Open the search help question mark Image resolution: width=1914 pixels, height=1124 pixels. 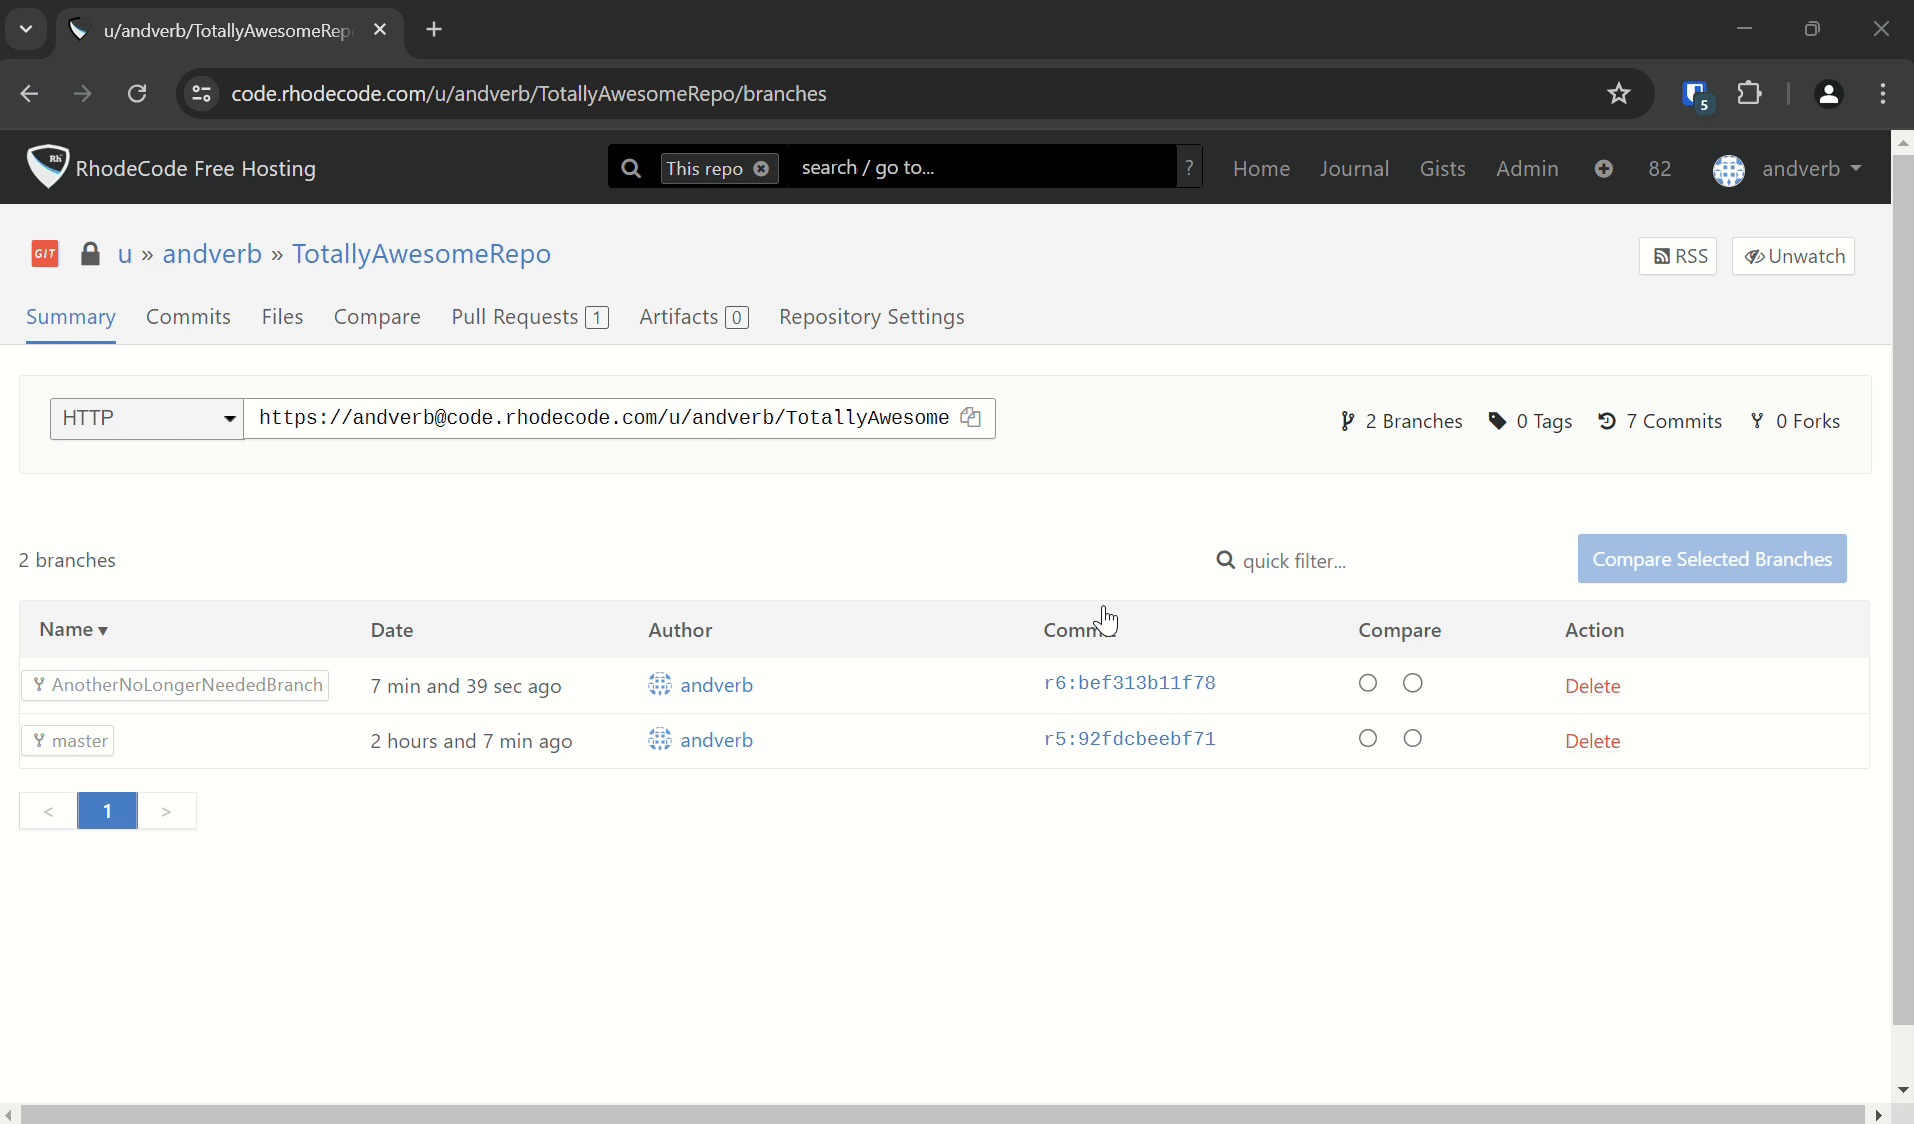click(1189, 167)
